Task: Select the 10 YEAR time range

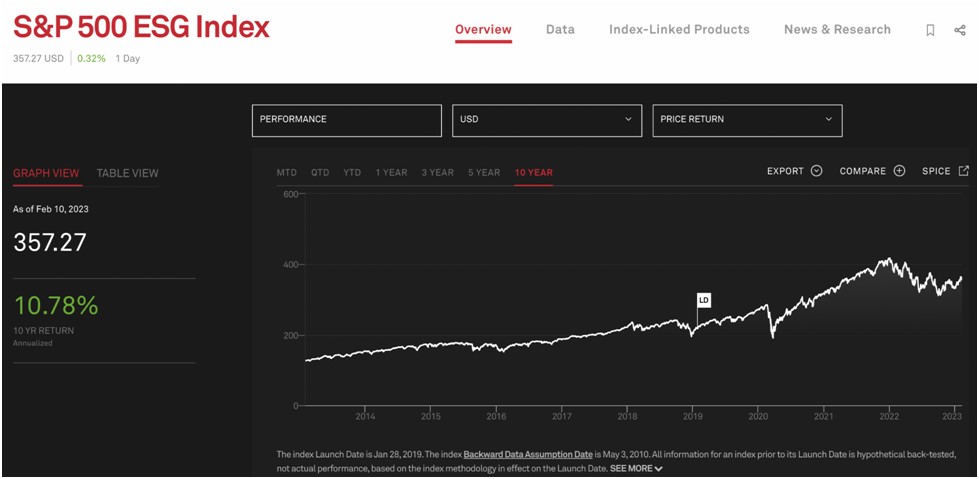Action: 533,172
